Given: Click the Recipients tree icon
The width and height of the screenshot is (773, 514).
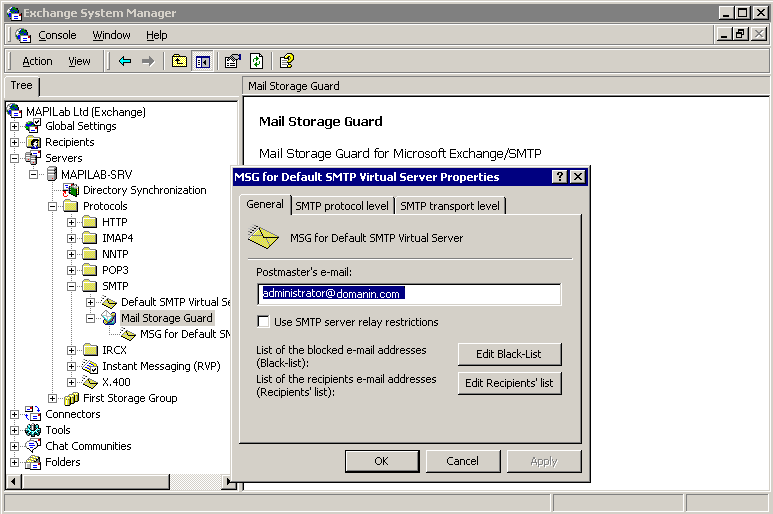Looking at the screenshot, I should 33,142.
